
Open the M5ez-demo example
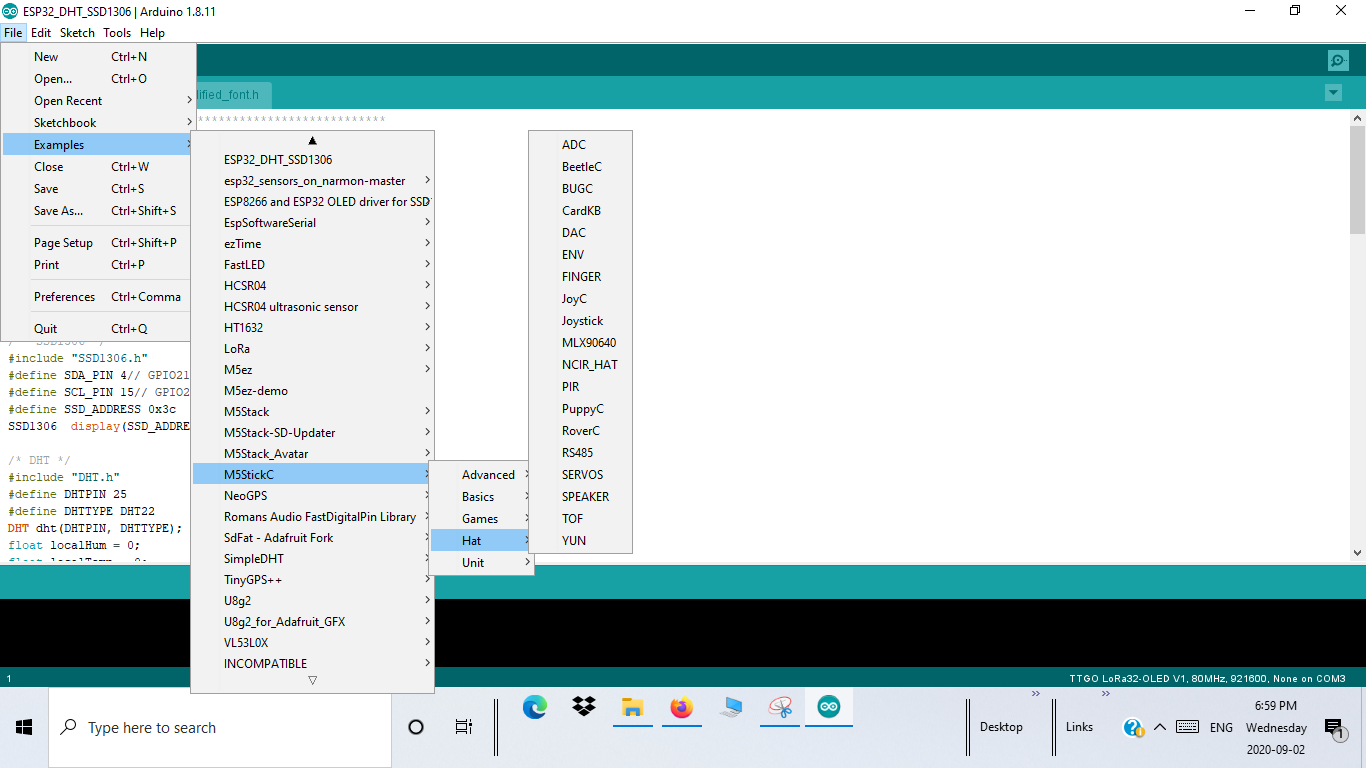312,391
